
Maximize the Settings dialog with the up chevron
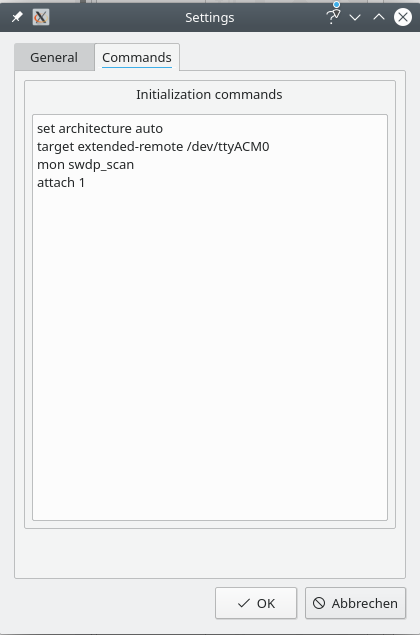pyautogui.click(x=379, y=17)
